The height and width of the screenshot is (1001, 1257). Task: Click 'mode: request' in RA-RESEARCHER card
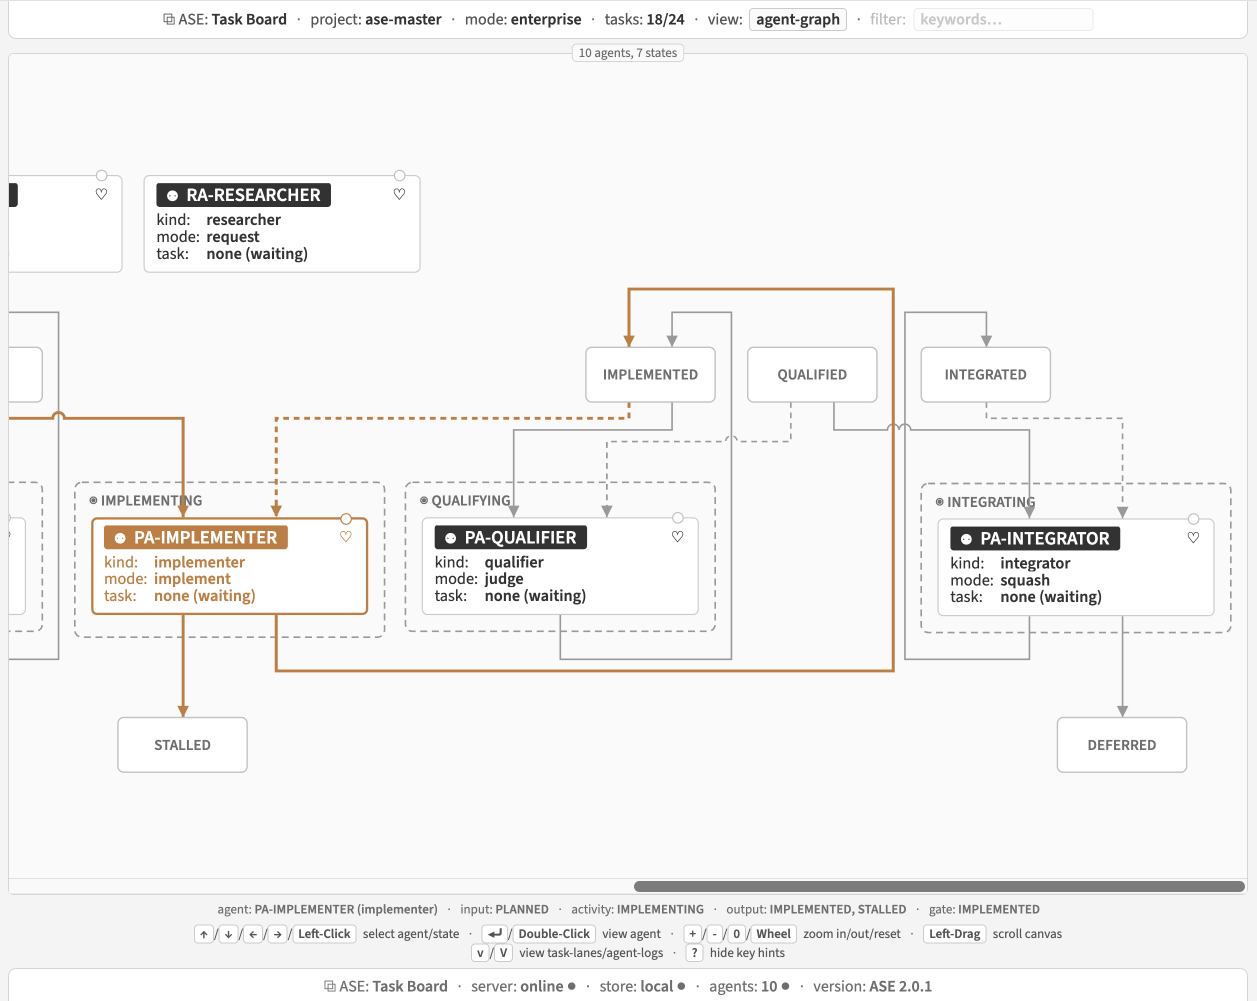coord(208,237)
